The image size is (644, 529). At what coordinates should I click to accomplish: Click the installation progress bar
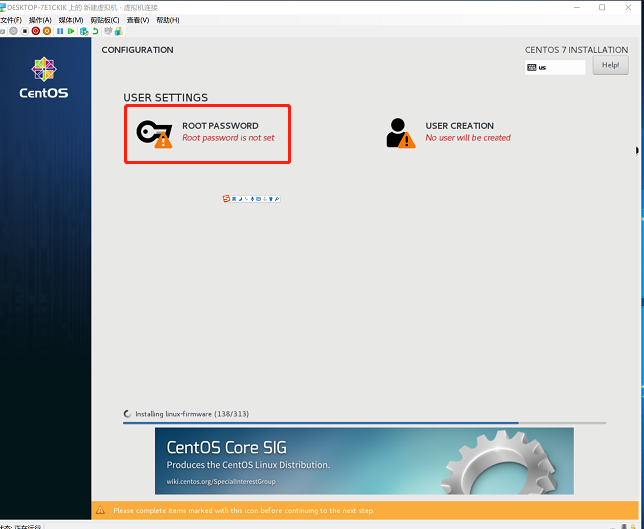364,423
